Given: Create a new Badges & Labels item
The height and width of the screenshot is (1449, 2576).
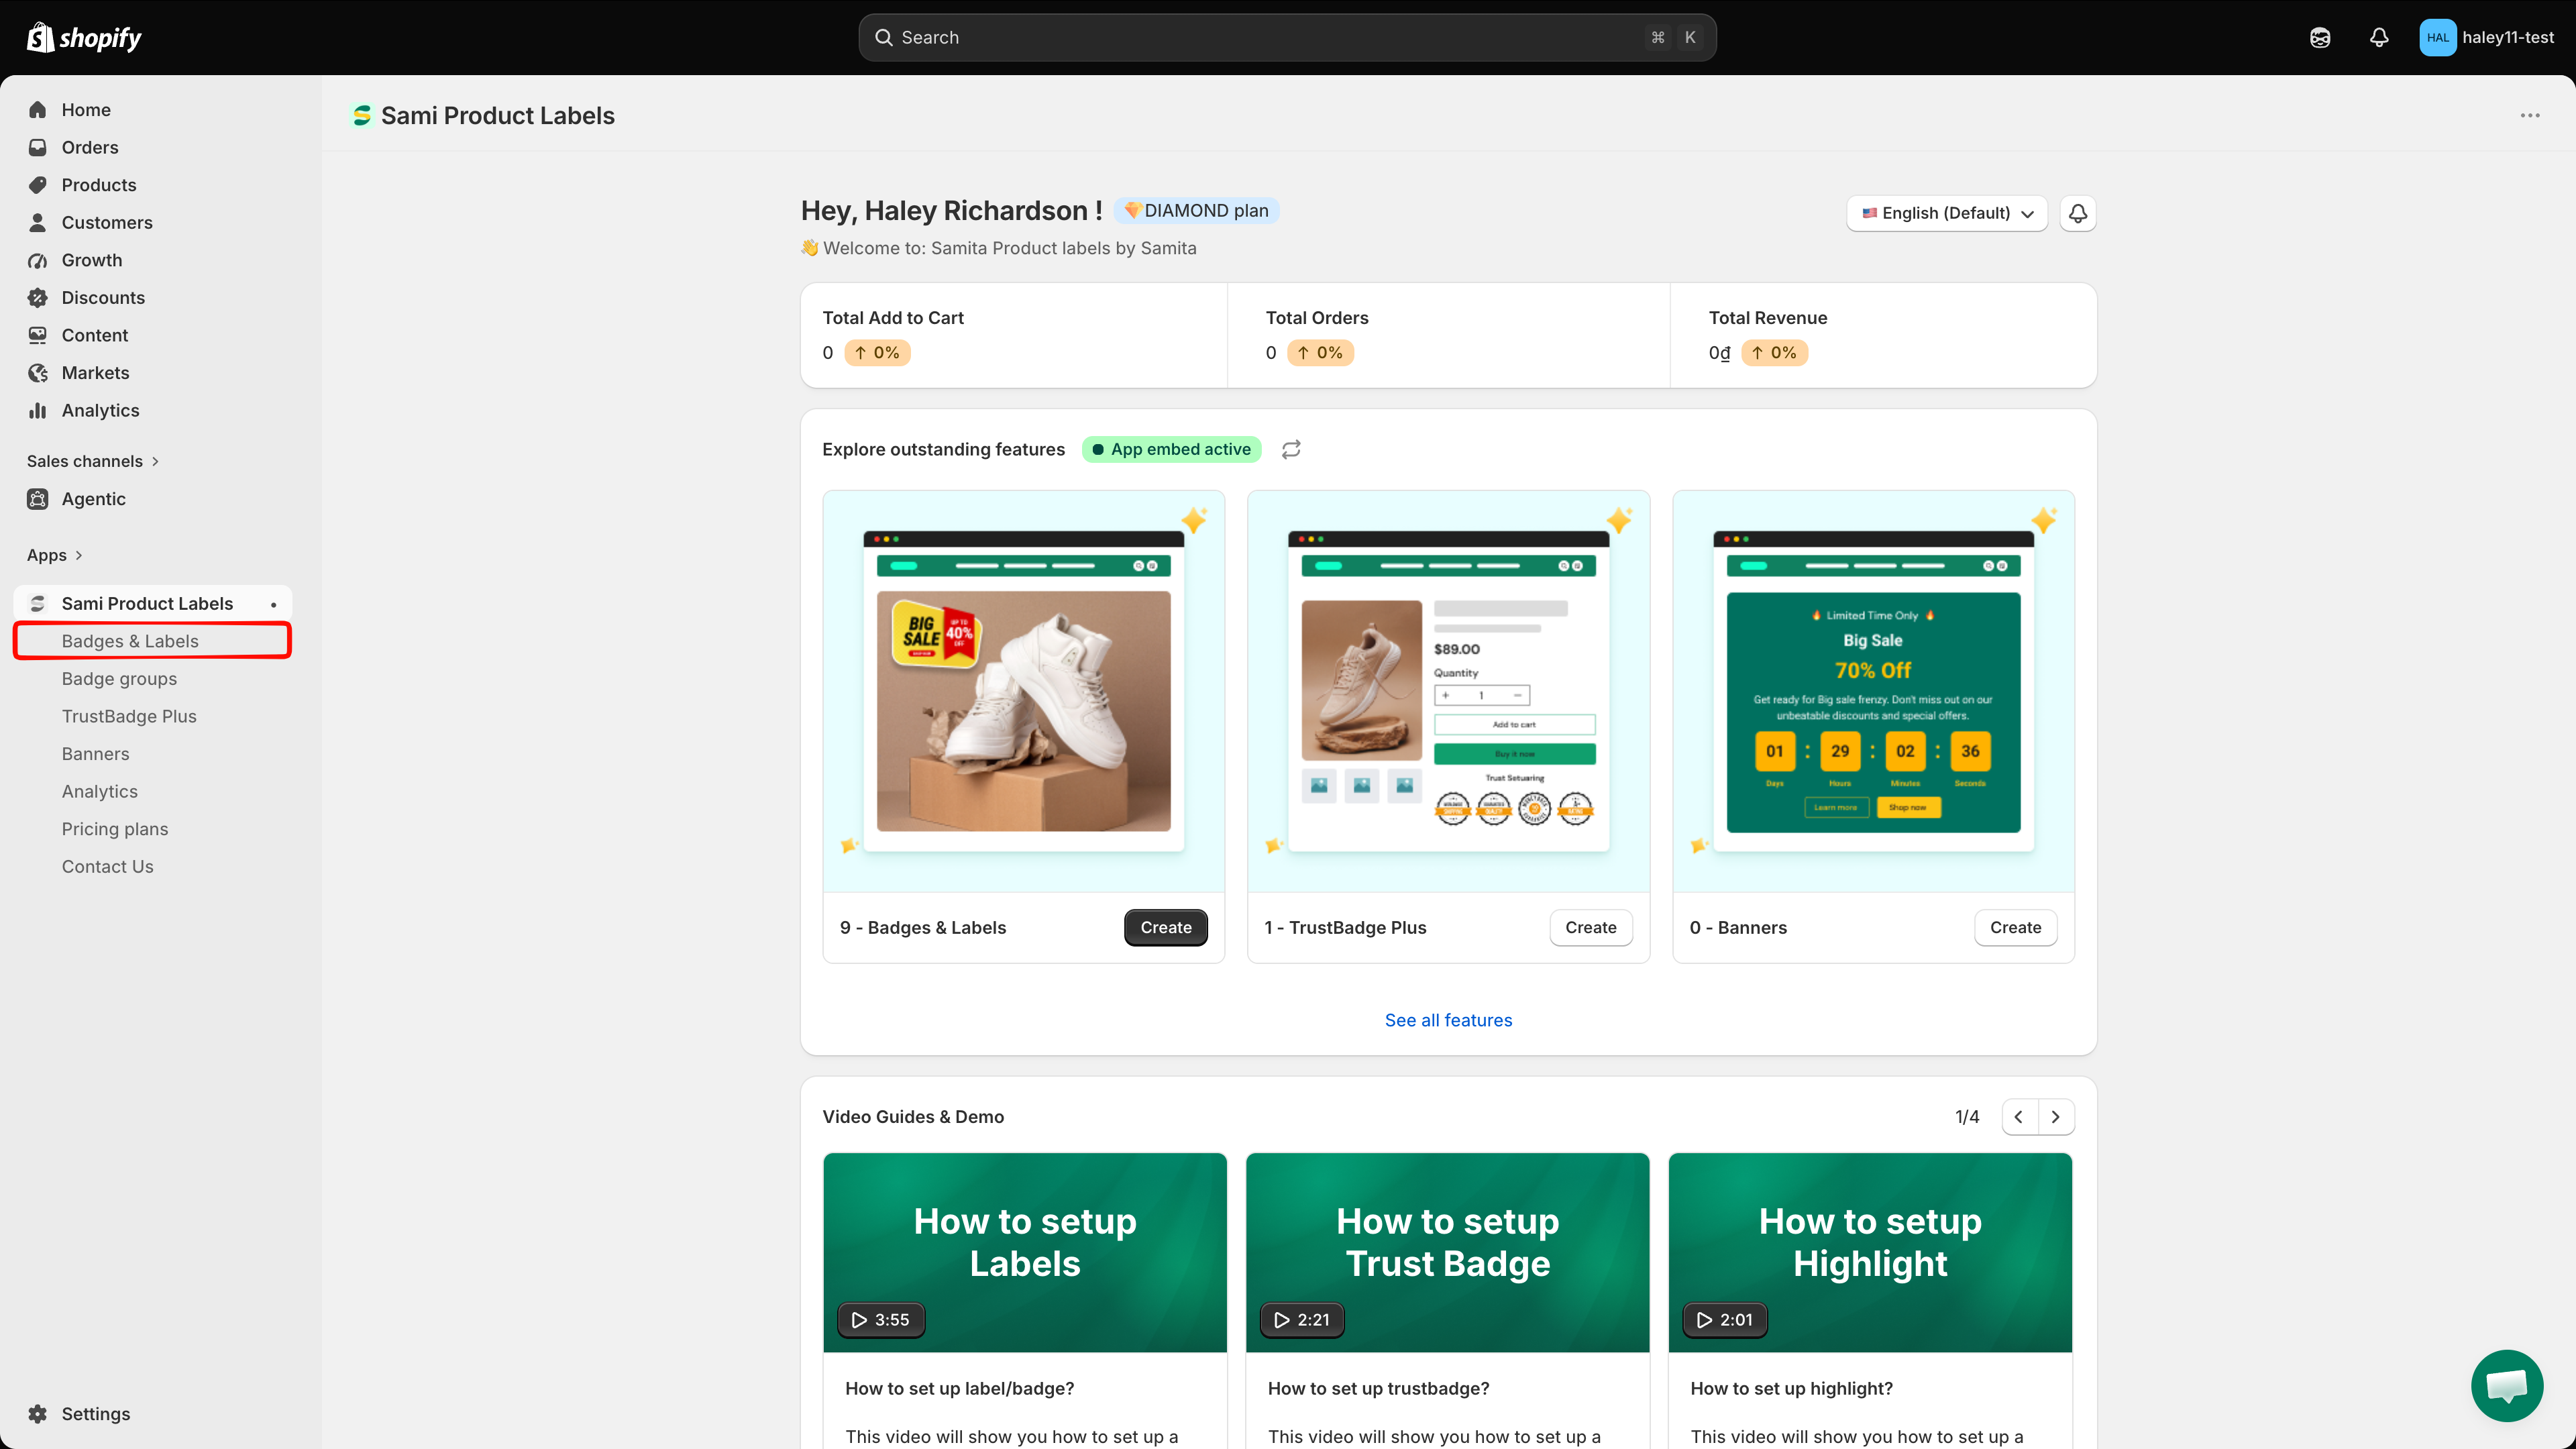Looking at the screenshot, I should (1165, 927).
